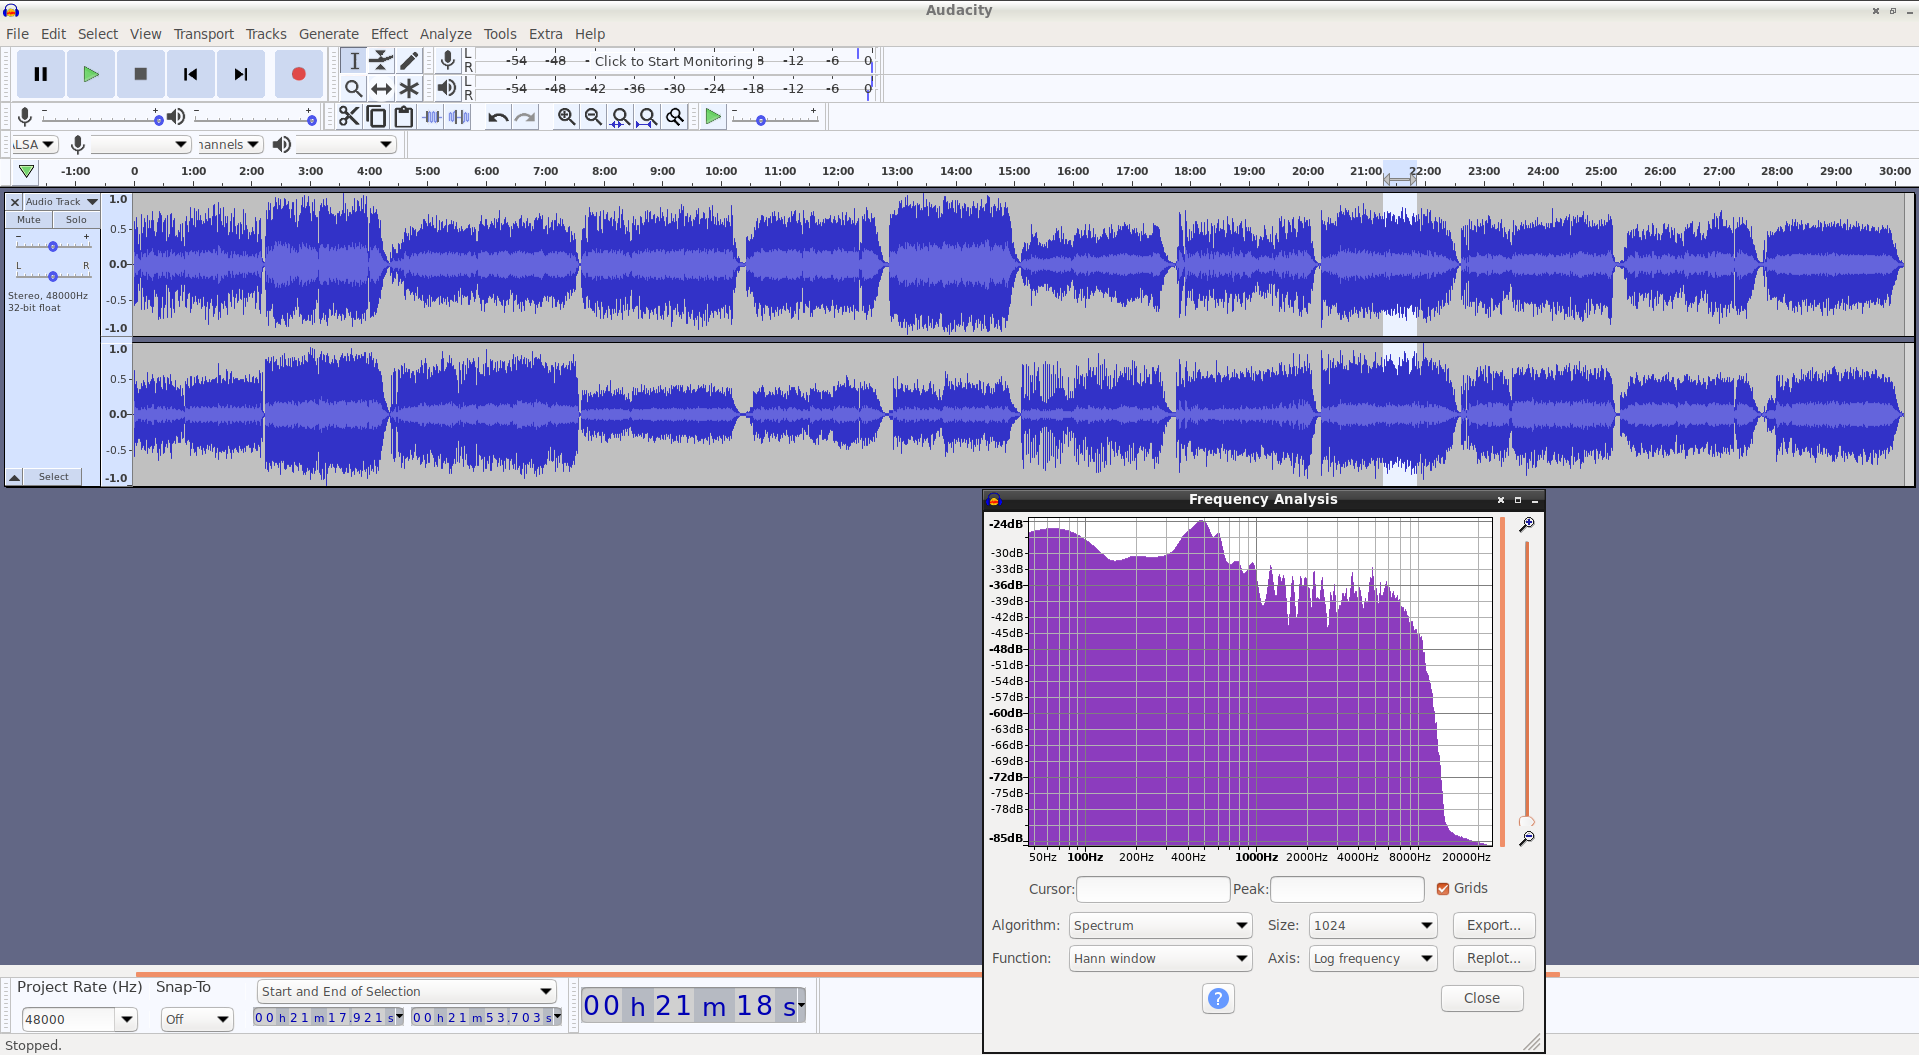Viewport: 1919px width, 1055px height.
Task: Click the Paste clipboard icon
Action: tap(403, 117)
